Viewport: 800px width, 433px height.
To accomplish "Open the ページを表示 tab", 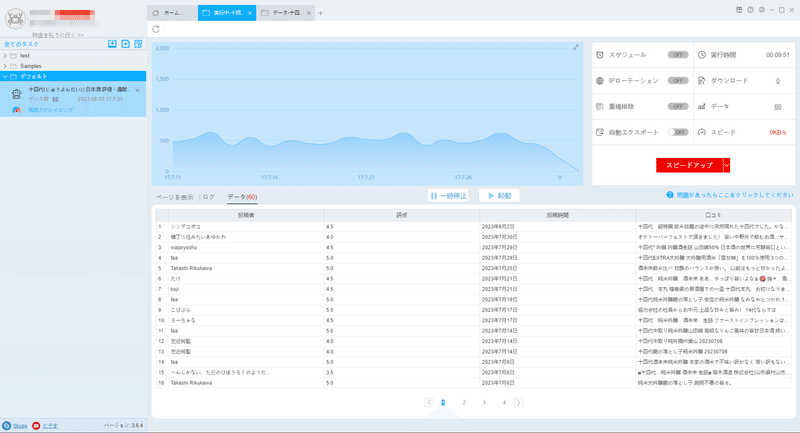I will point(174,197).
